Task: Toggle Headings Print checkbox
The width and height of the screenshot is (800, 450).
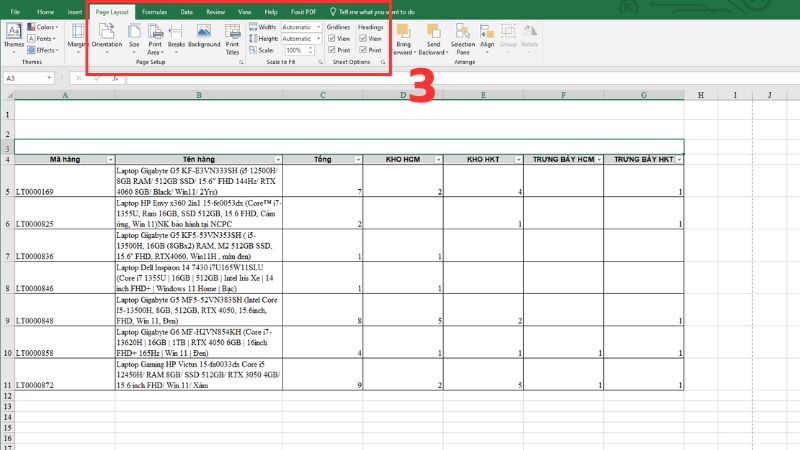Action: 363,50
